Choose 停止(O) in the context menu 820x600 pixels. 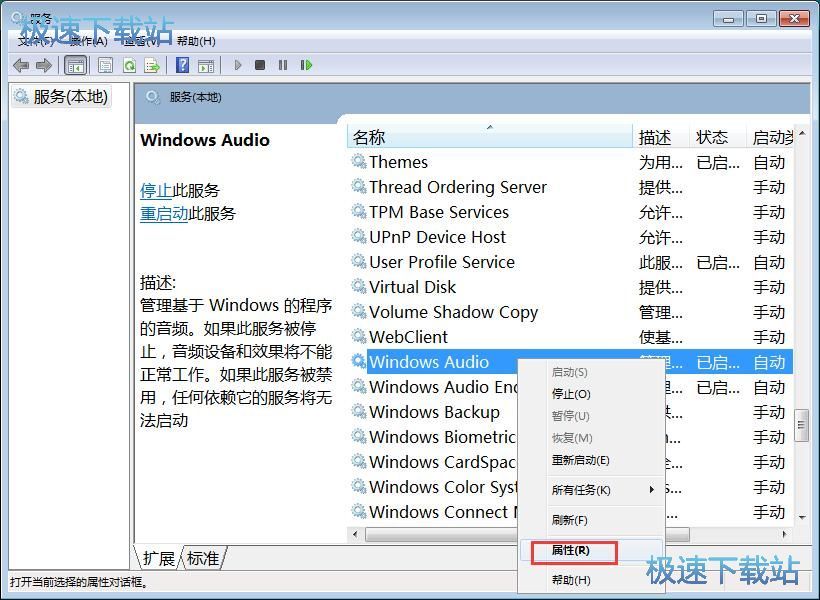coord(571,394)
